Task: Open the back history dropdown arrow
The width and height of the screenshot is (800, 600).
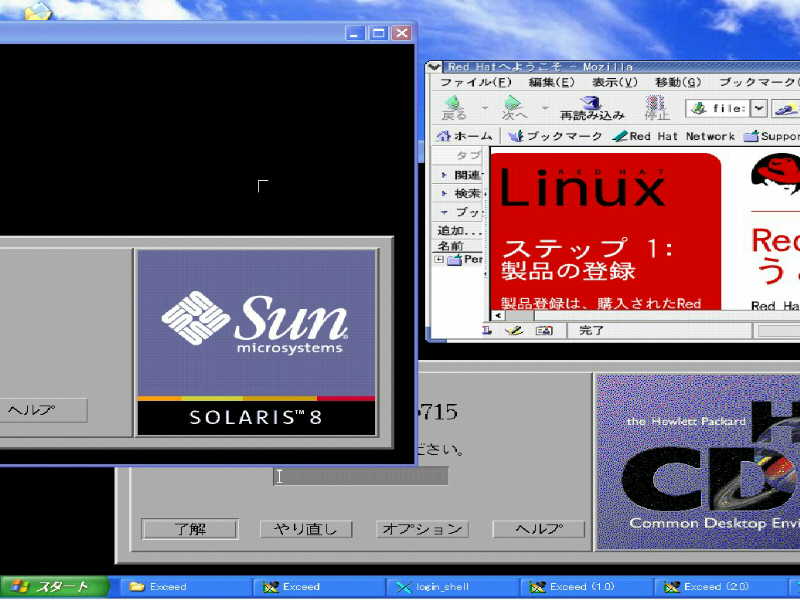Action: point(485,108)
